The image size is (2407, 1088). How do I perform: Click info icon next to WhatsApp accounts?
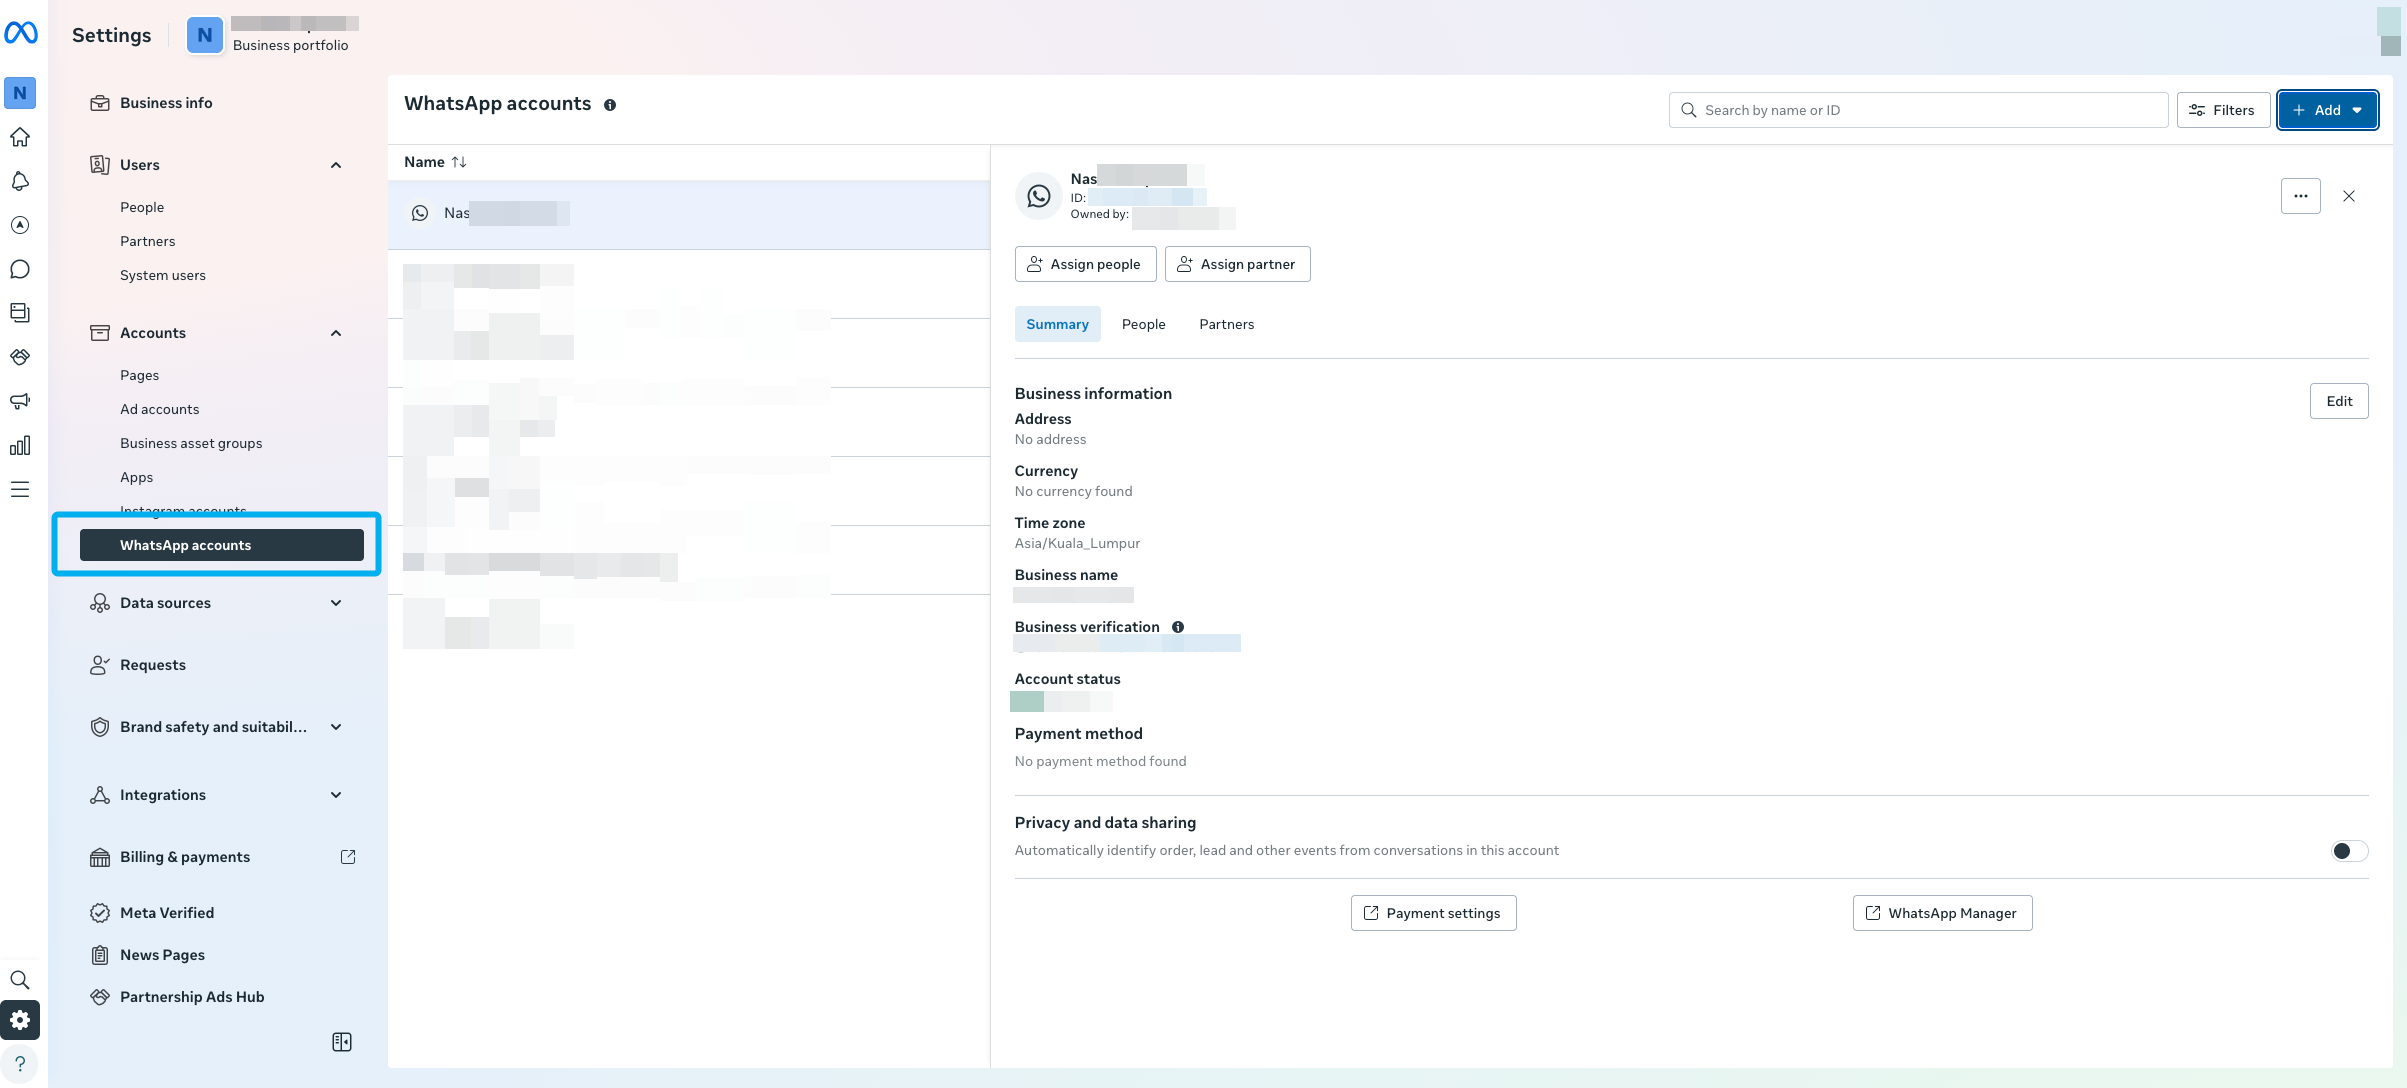(x=610, y=105)
